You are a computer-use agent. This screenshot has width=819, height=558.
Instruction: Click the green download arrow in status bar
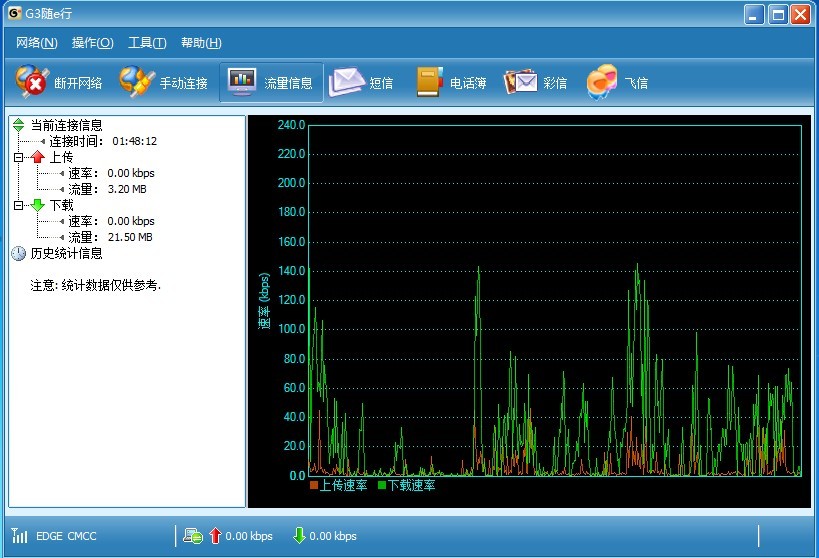(x=299, y=536)
